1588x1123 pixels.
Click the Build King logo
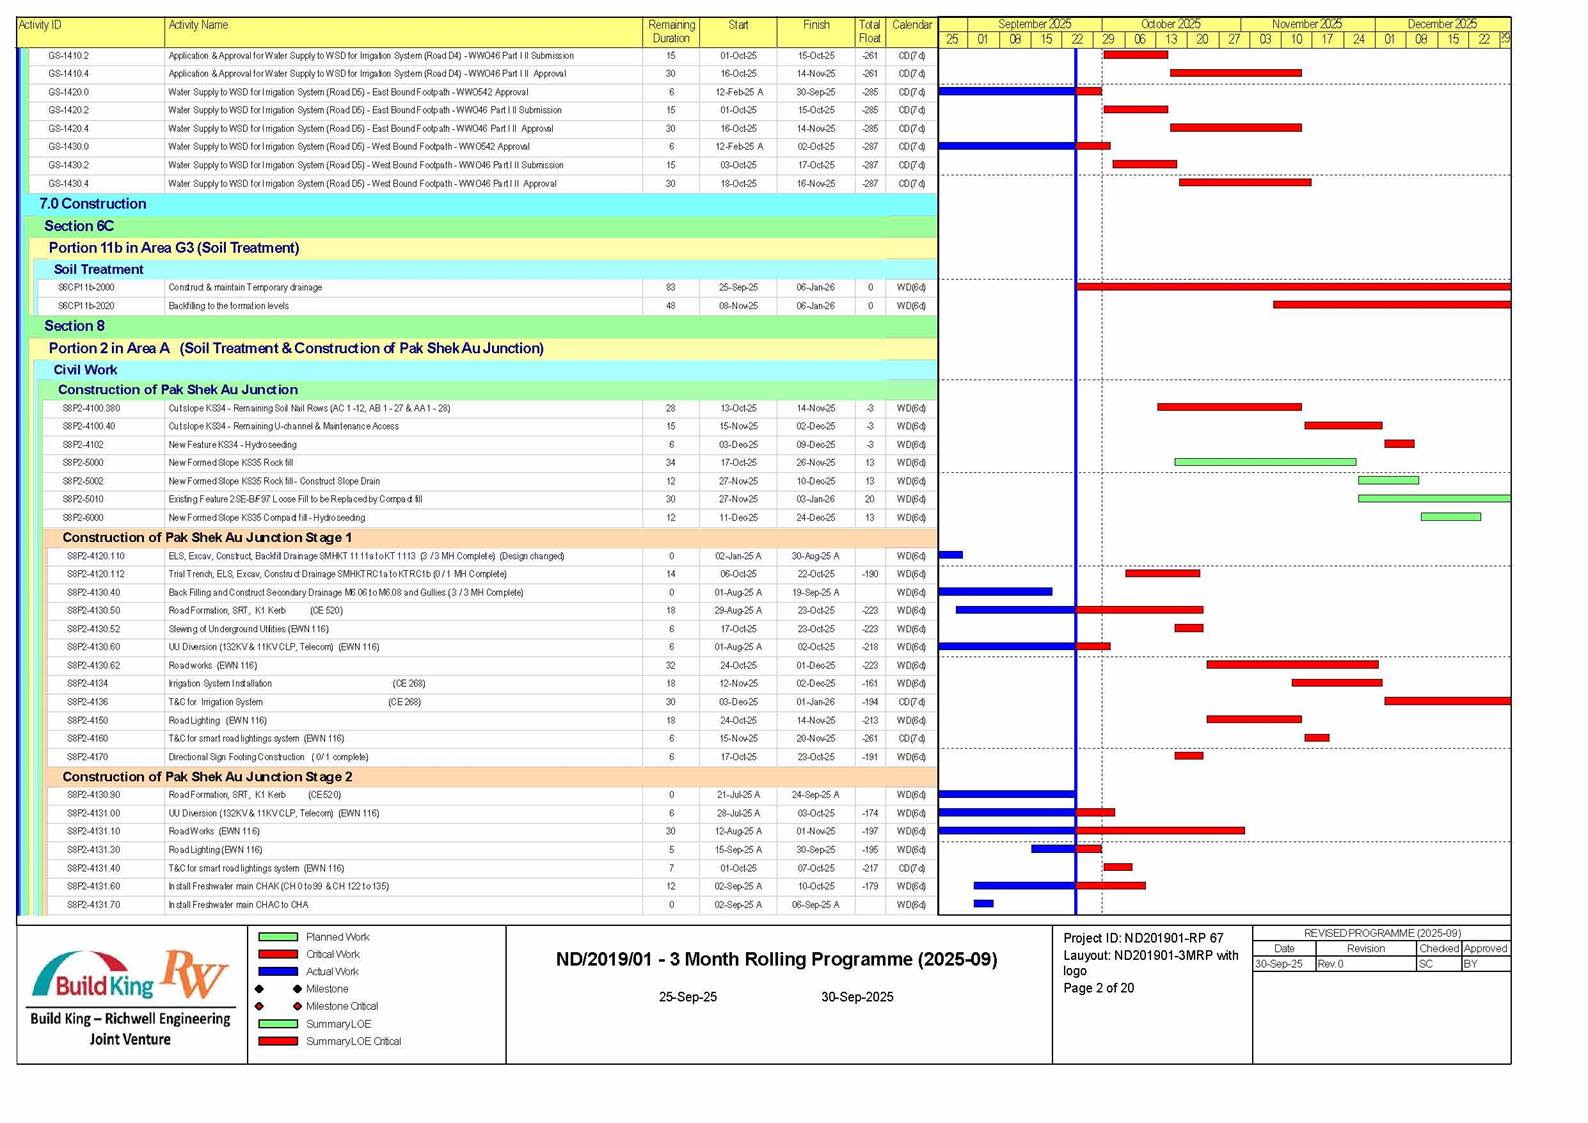93,978
